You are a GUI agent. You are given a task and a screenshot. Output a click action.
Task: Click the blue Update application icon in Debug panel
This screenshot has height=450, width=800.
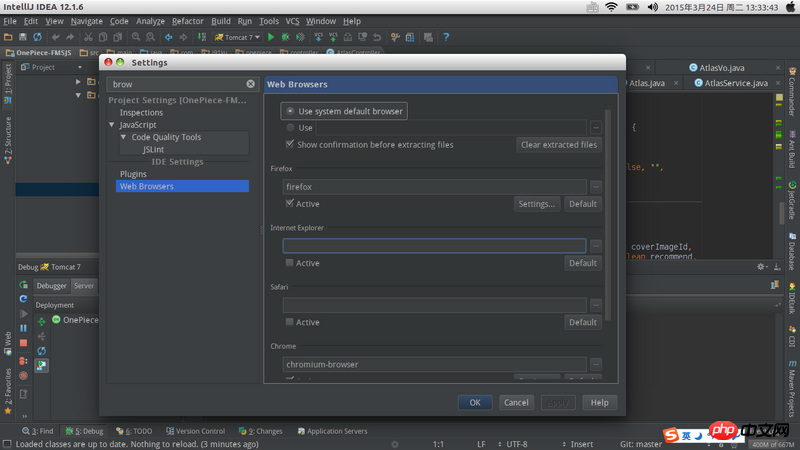click(x=23, y=299)
